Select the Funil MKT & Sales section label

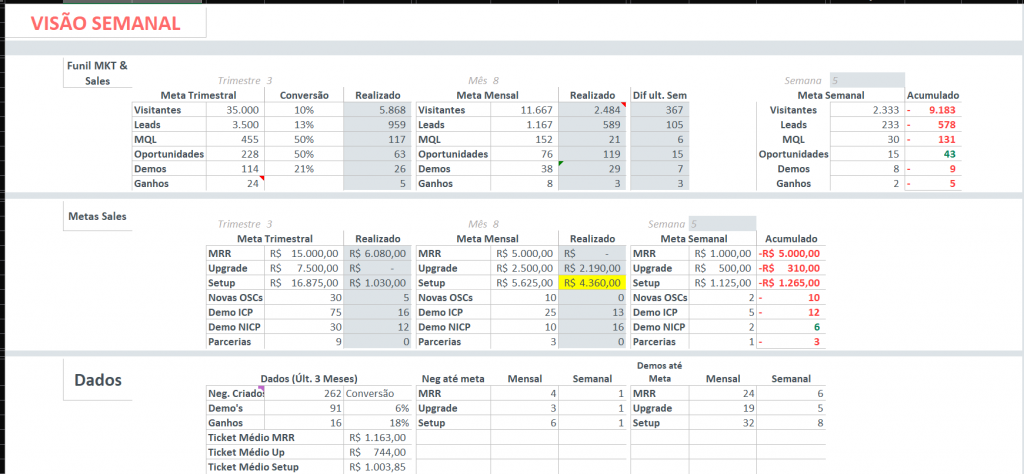[97, 72]
